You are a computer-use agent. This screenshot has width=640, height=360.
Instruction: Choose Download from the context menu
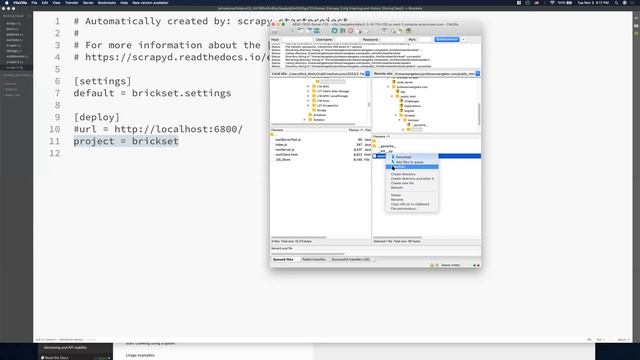[412, 157]
